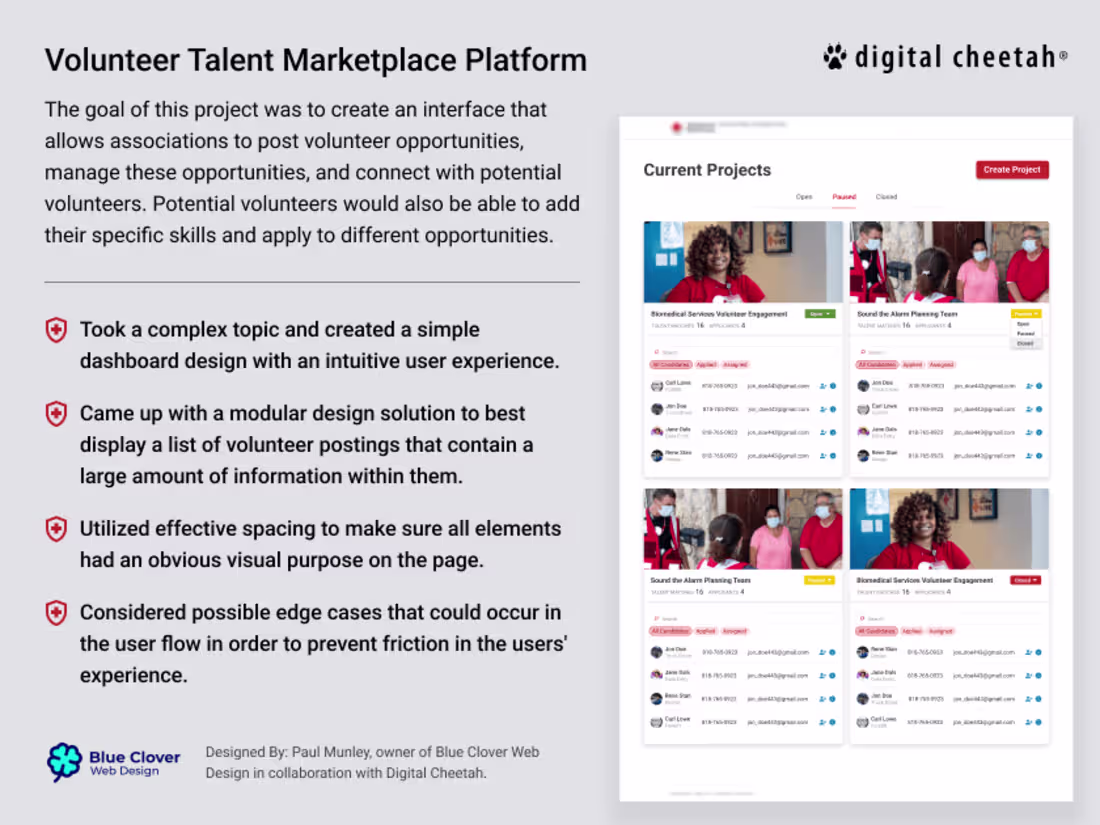Click the blue info icon beside Jon Doe
This screenshot has width=1100, height=825.
click(833, 409)
